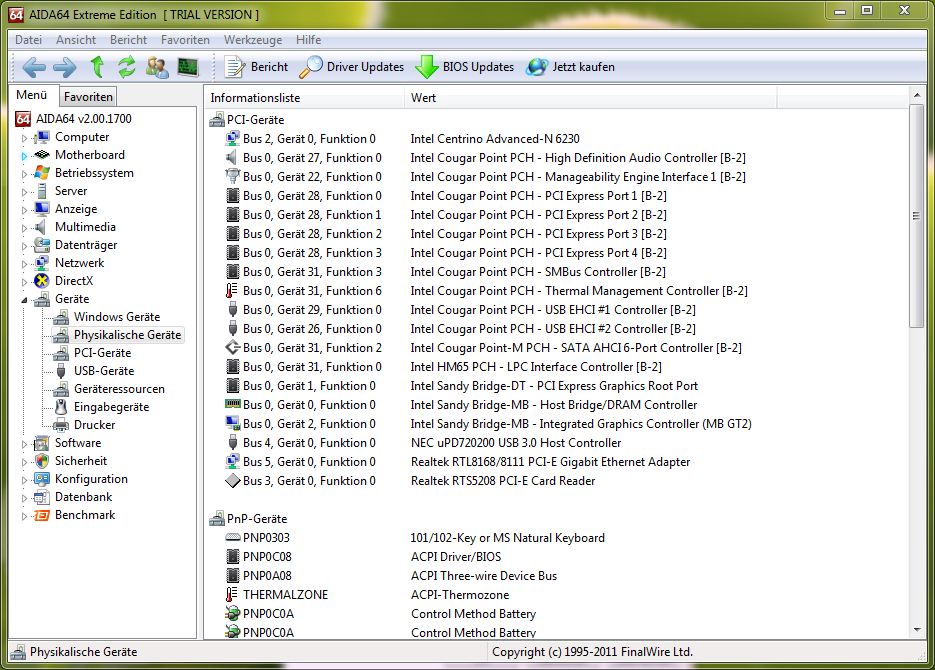This screenshot has height=670, width=935.
Task: Click keyboard icon of PNP0303 row
Action: pos(233,538)
